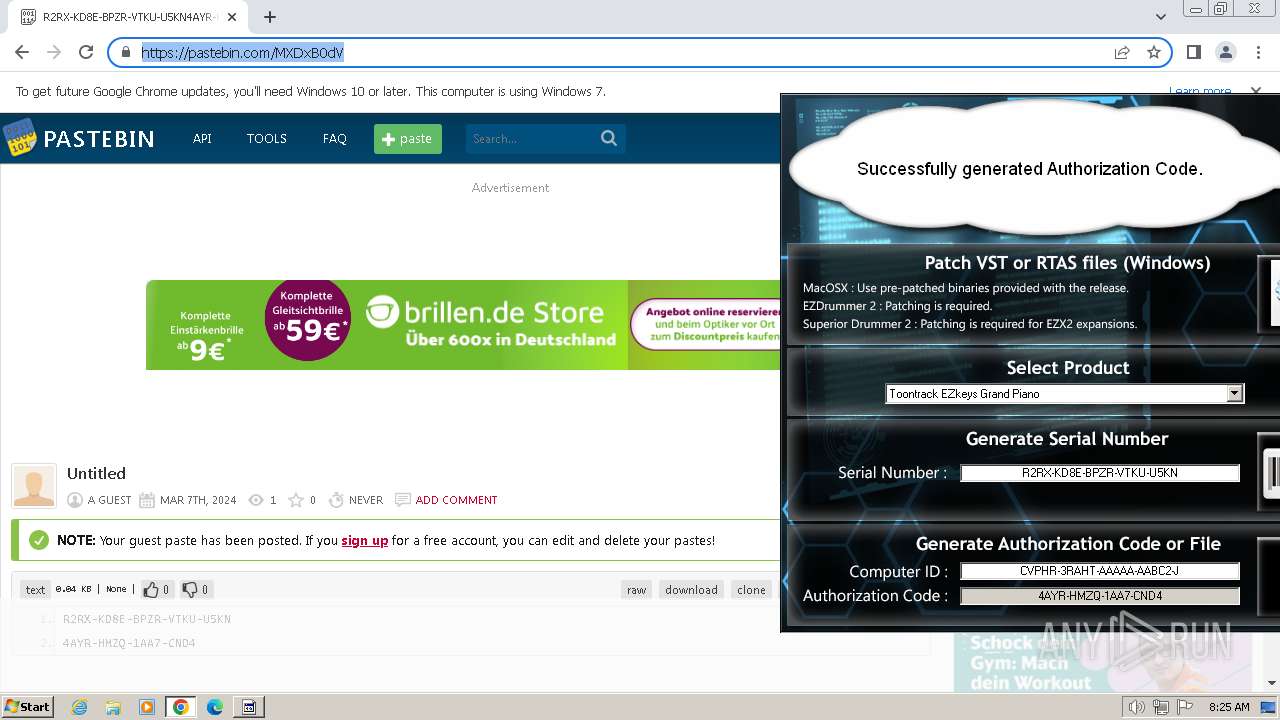The image size is (1280, 720).
Task: Reload the Pastebin page
Action: (86, 52)
